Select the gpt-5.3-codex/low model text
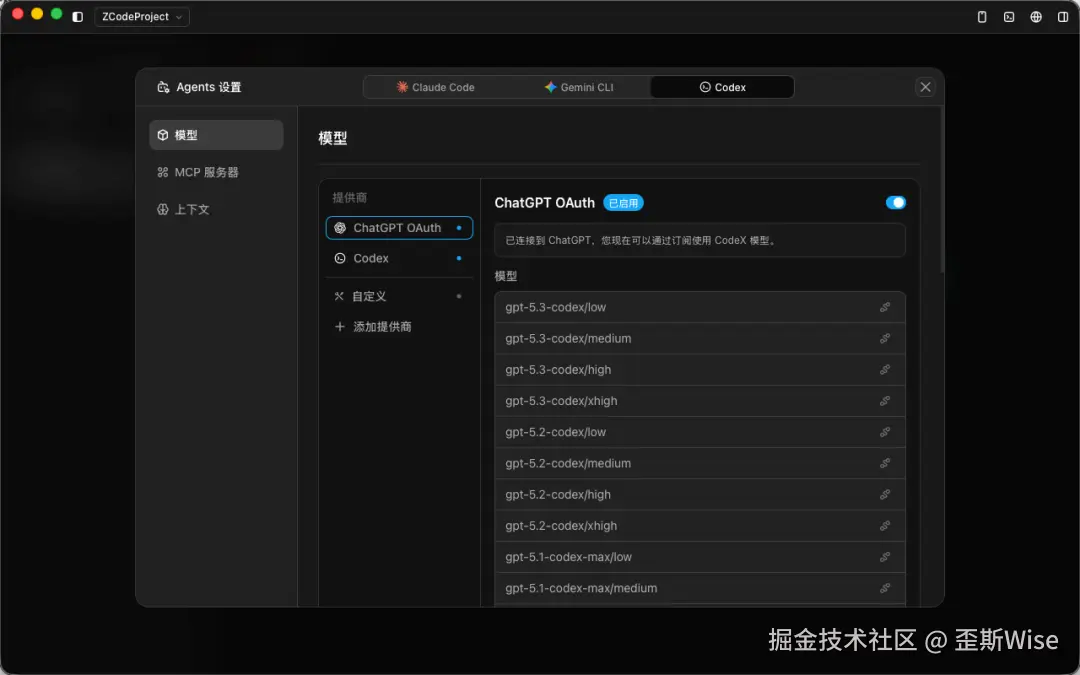1080x675 pixels. click(x=555, y=307)
